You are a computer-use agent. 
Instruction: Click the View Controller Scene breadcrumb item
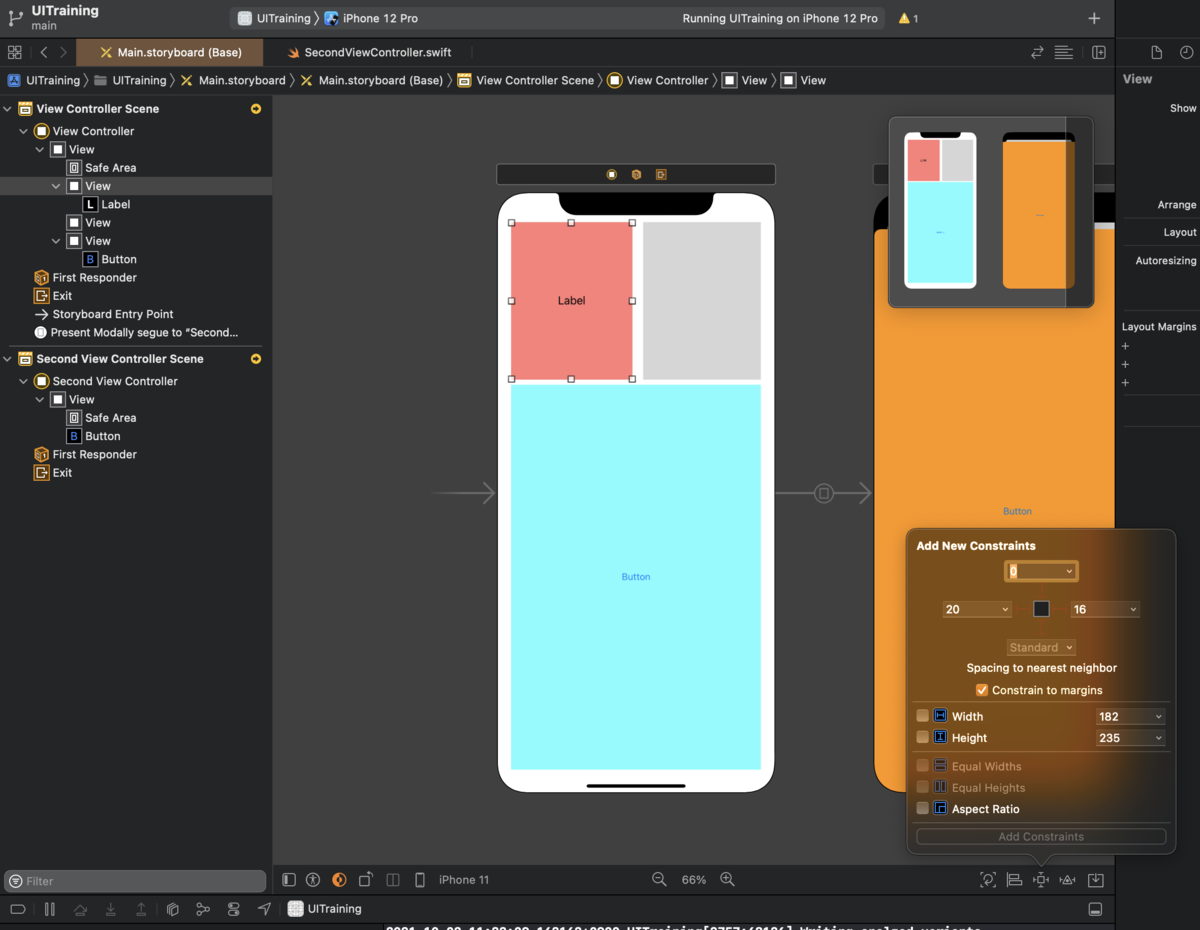click(x=525, y=80)
